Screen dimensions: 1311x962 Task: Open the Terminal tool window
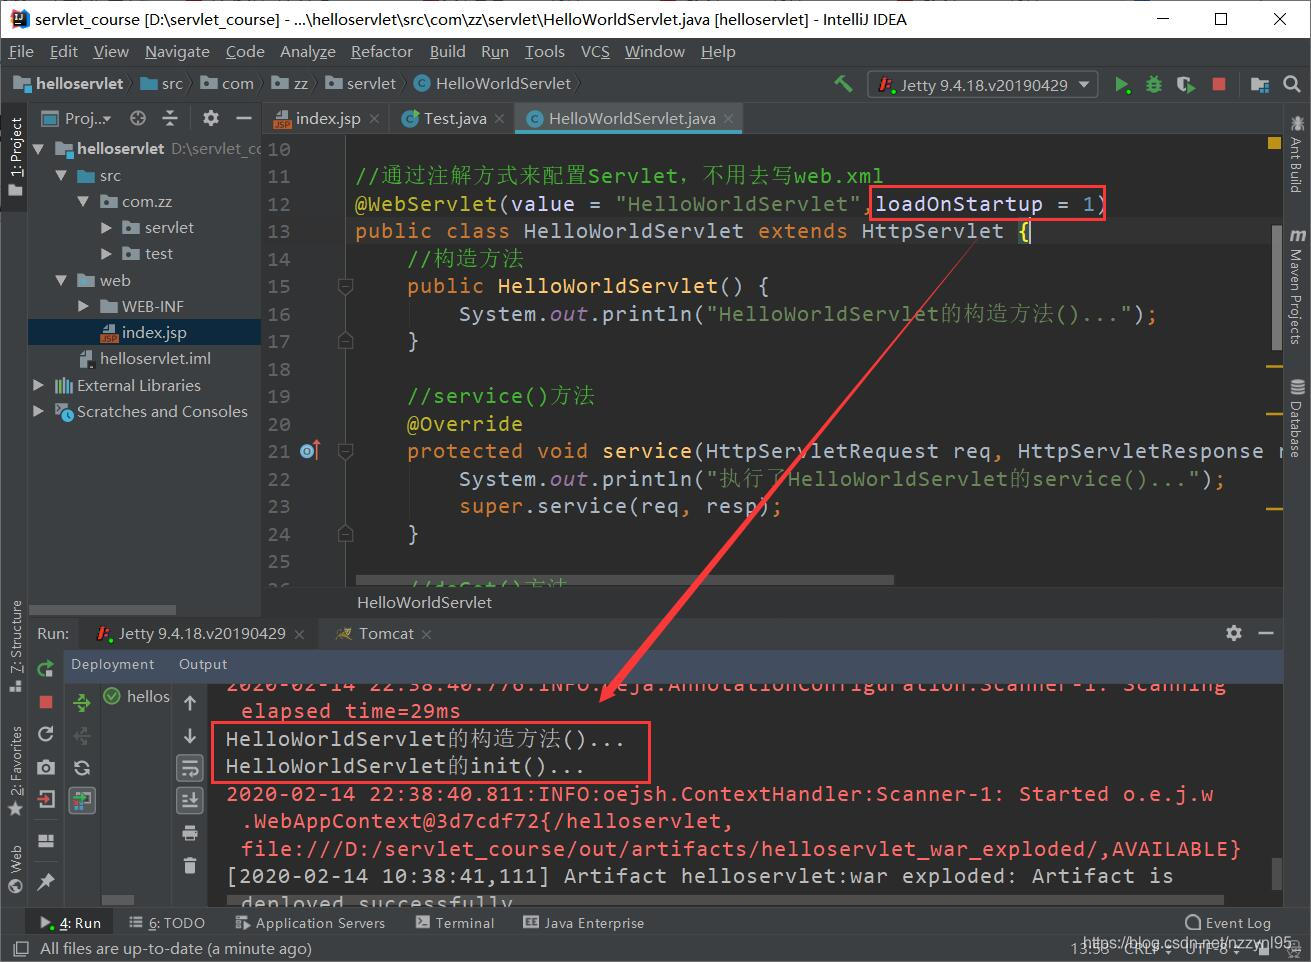(455, 923)
